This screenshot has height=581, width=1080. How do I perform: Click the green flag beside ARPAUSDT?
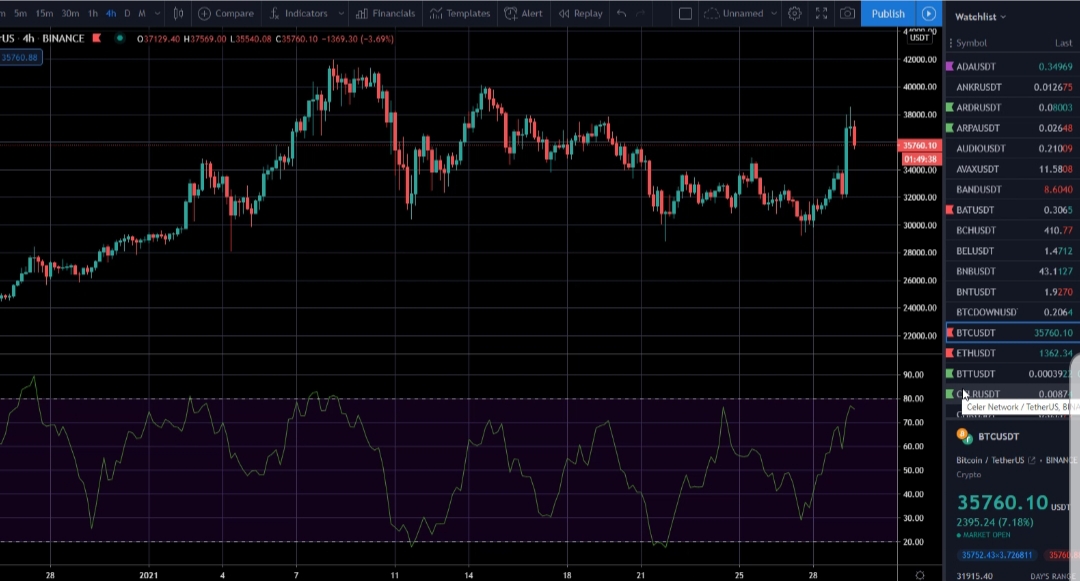(950, 128)
